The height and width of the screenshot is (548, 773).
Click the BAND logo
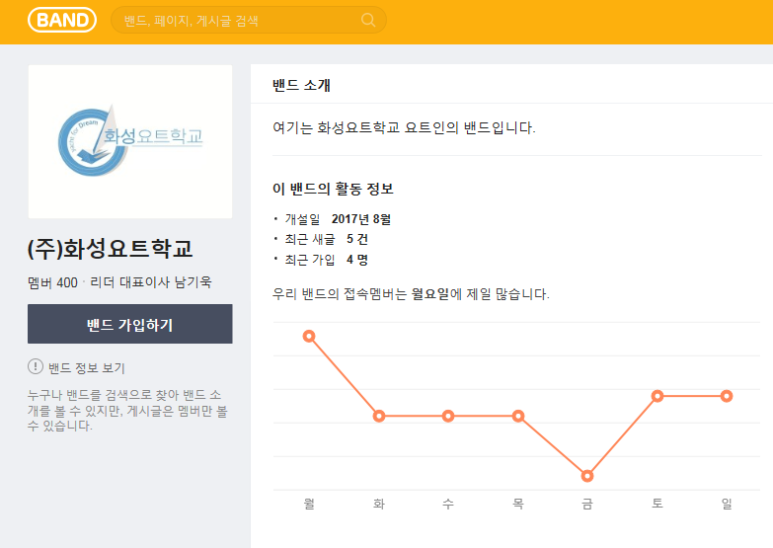coord(62,20)
